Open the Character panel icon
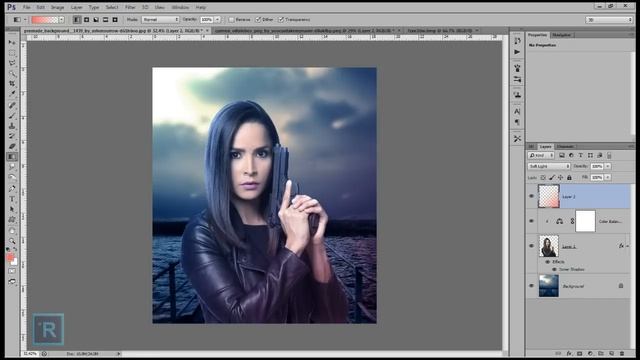The image size is (640, 360). click(x=517, y=111)
